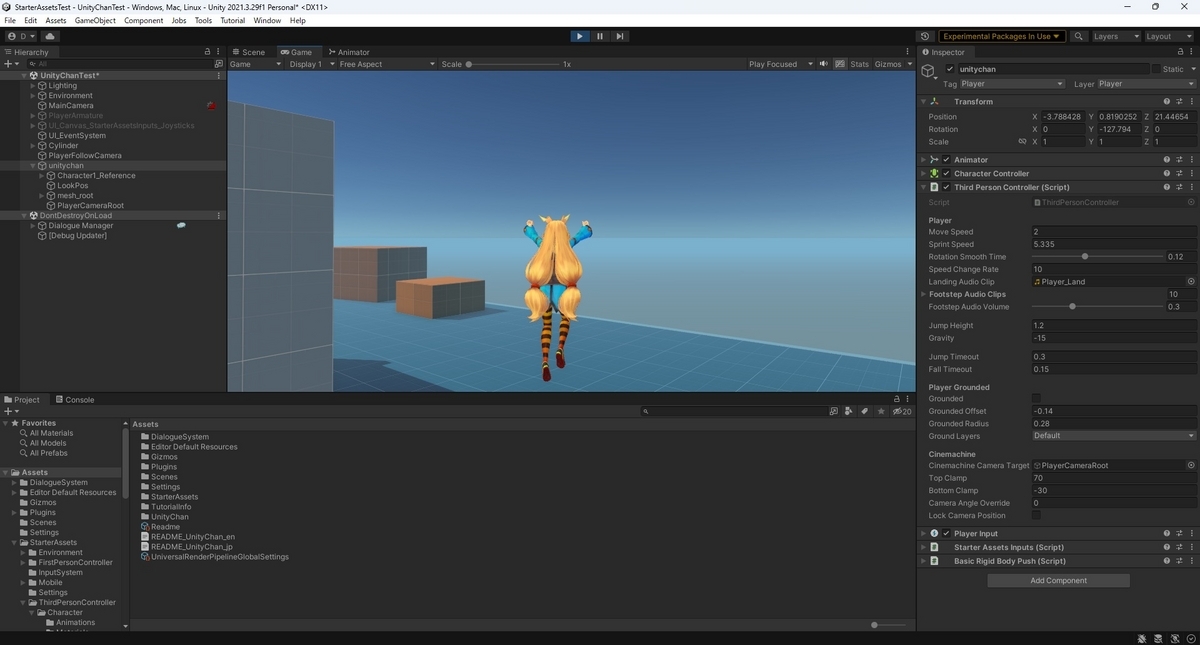Open Third Person Controller help icon

pyautogui.click(x=1166, y=187)
